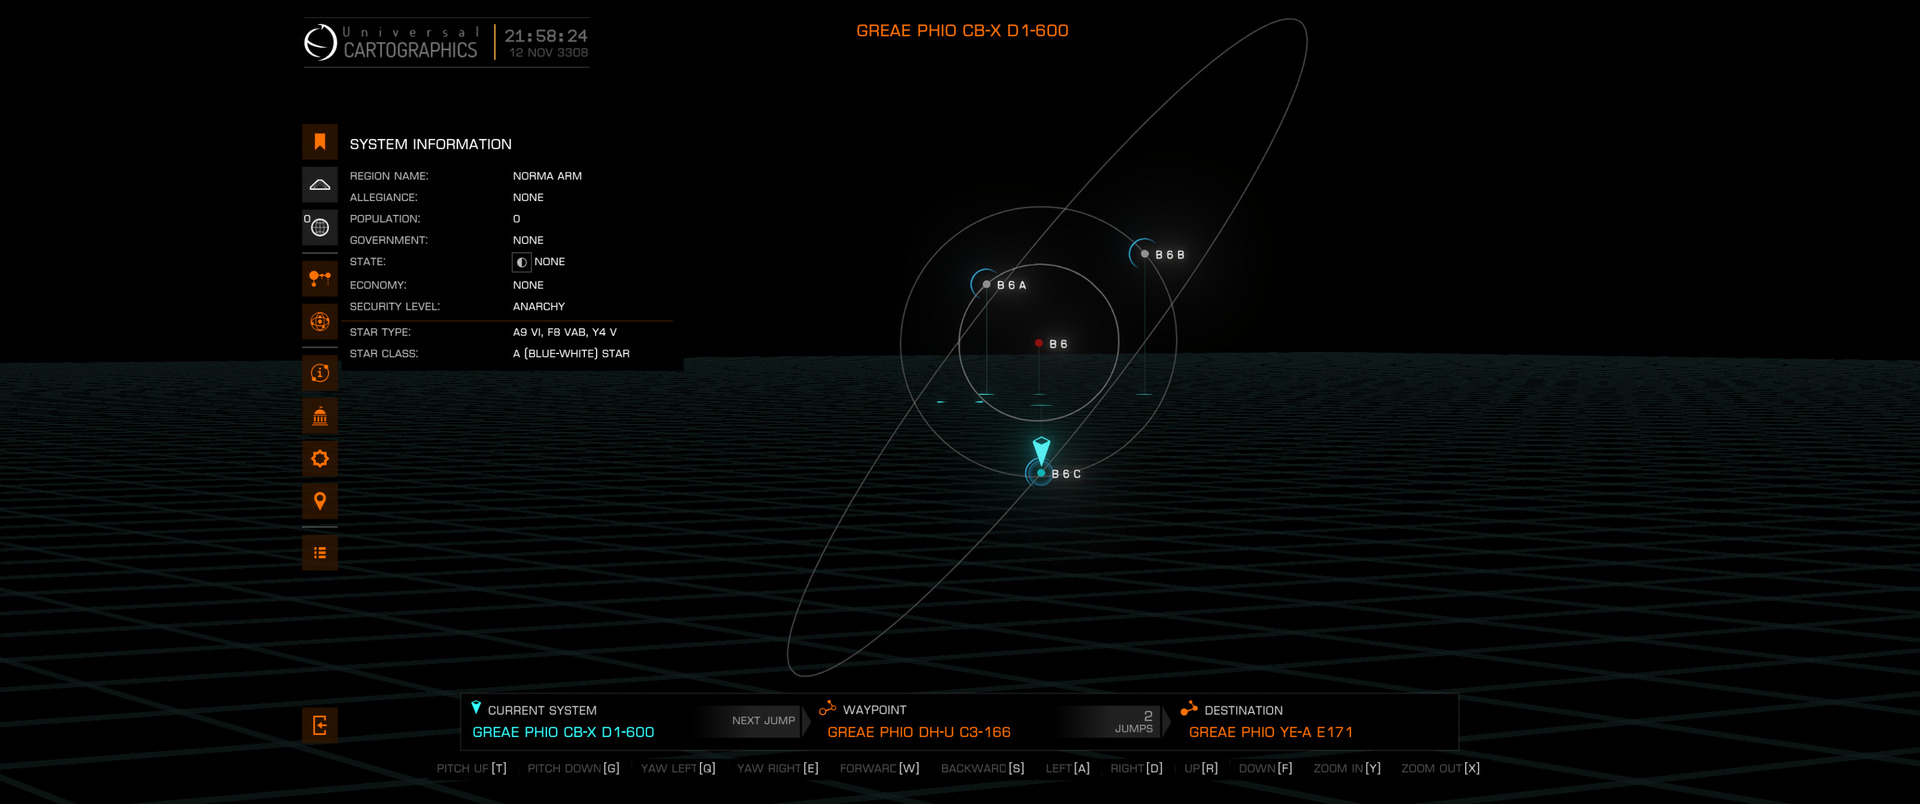The width and height of the screenshot is (1920, 804).
Task: Click waypoint GREAE PHIO DH-U C3-166
Action: [918, 732]
